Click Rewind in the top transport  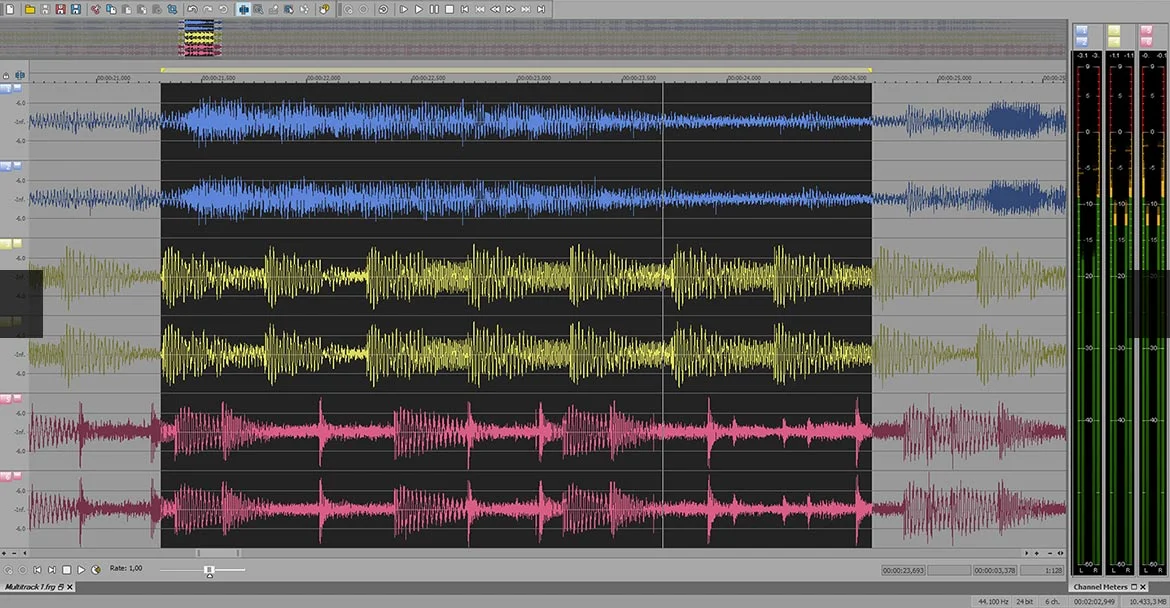tap(495, 10)
